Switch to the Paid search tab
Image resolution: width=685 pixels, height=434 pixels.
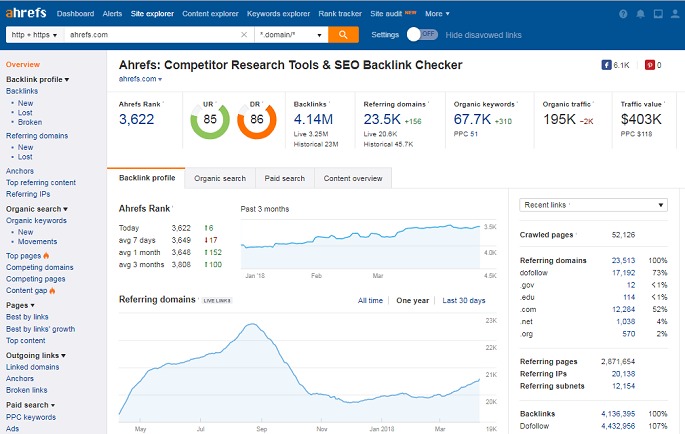284,178
